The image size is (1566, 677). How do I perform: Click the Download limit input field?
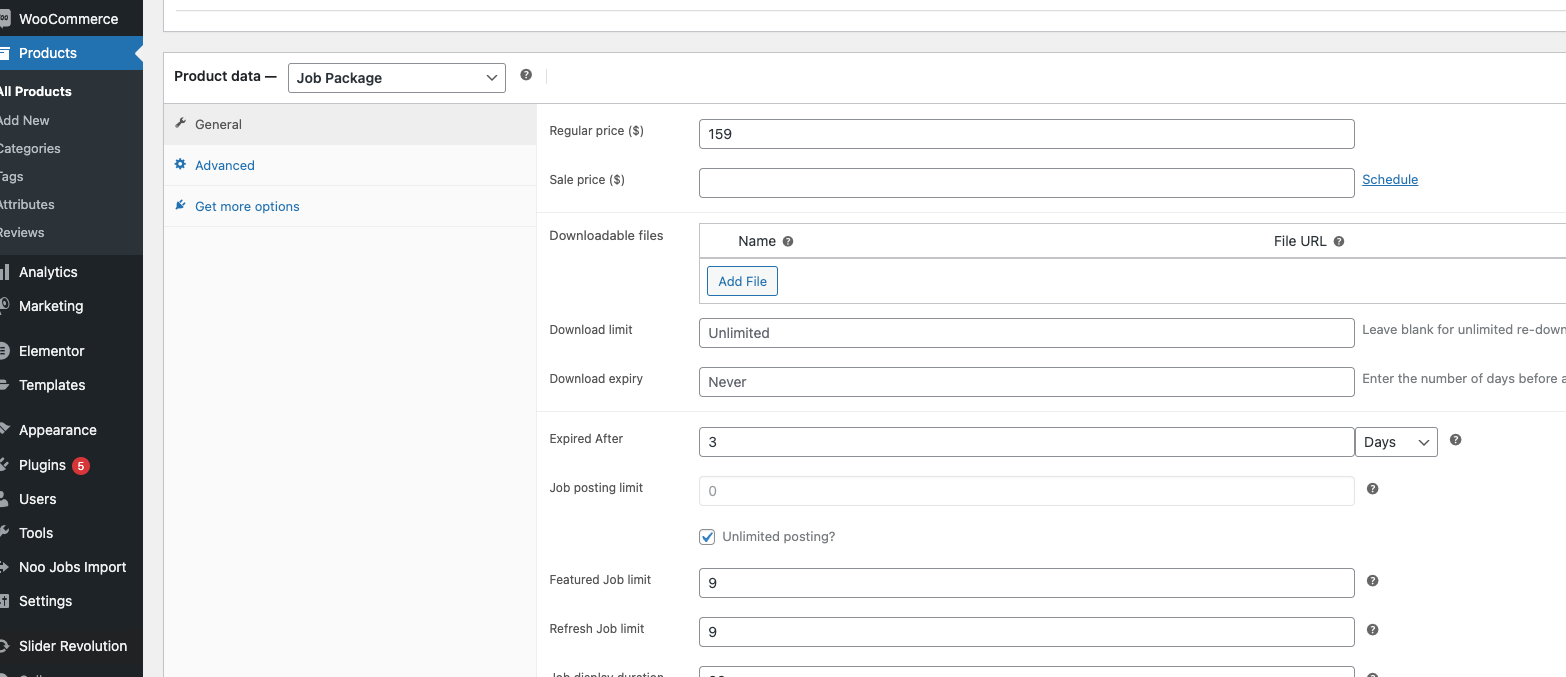point(1027,333)
